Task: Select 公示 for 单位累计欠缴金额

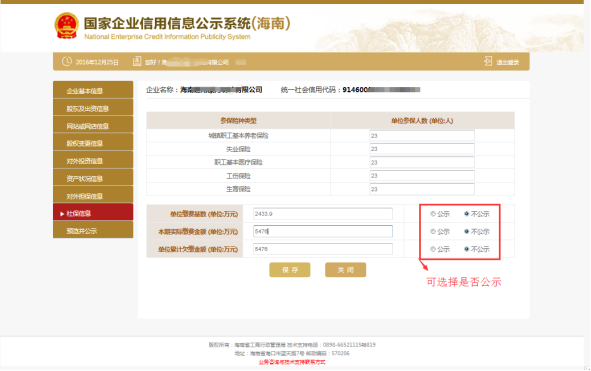Action: pyautogui.click(x=433, y=249)
